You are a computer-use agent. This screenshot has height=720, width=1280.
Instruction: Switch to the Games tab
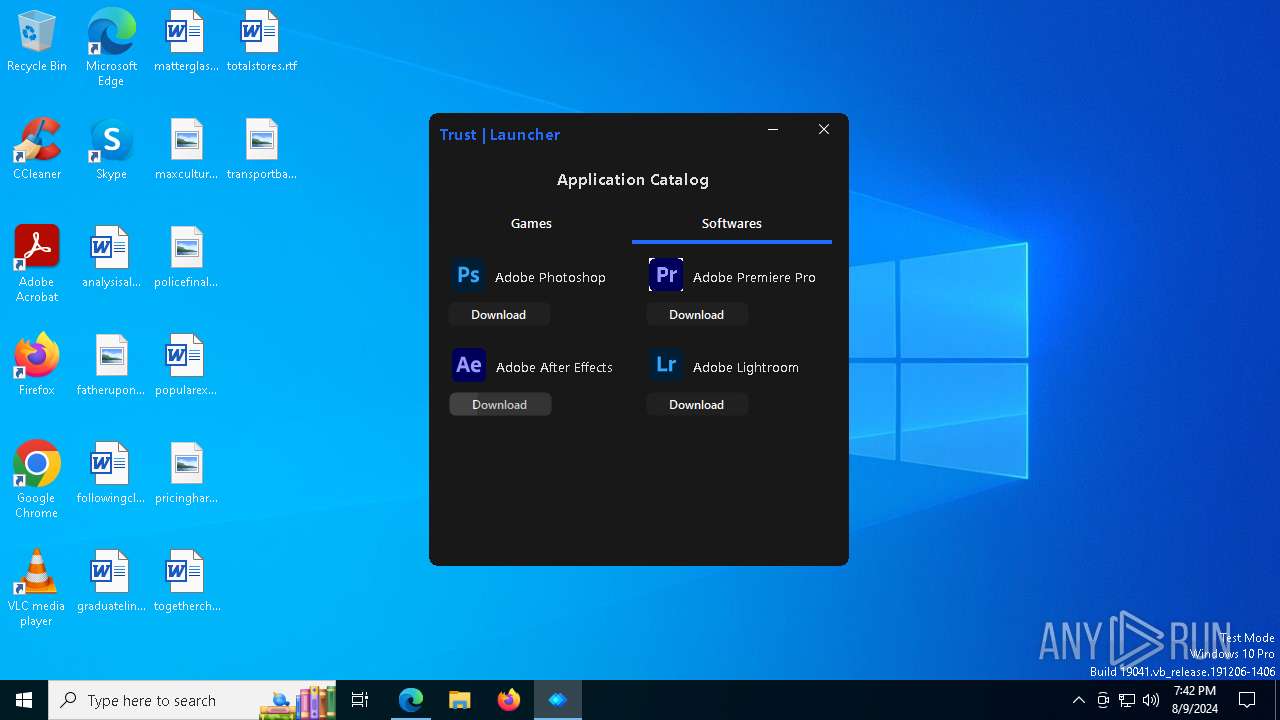(531, 224)
